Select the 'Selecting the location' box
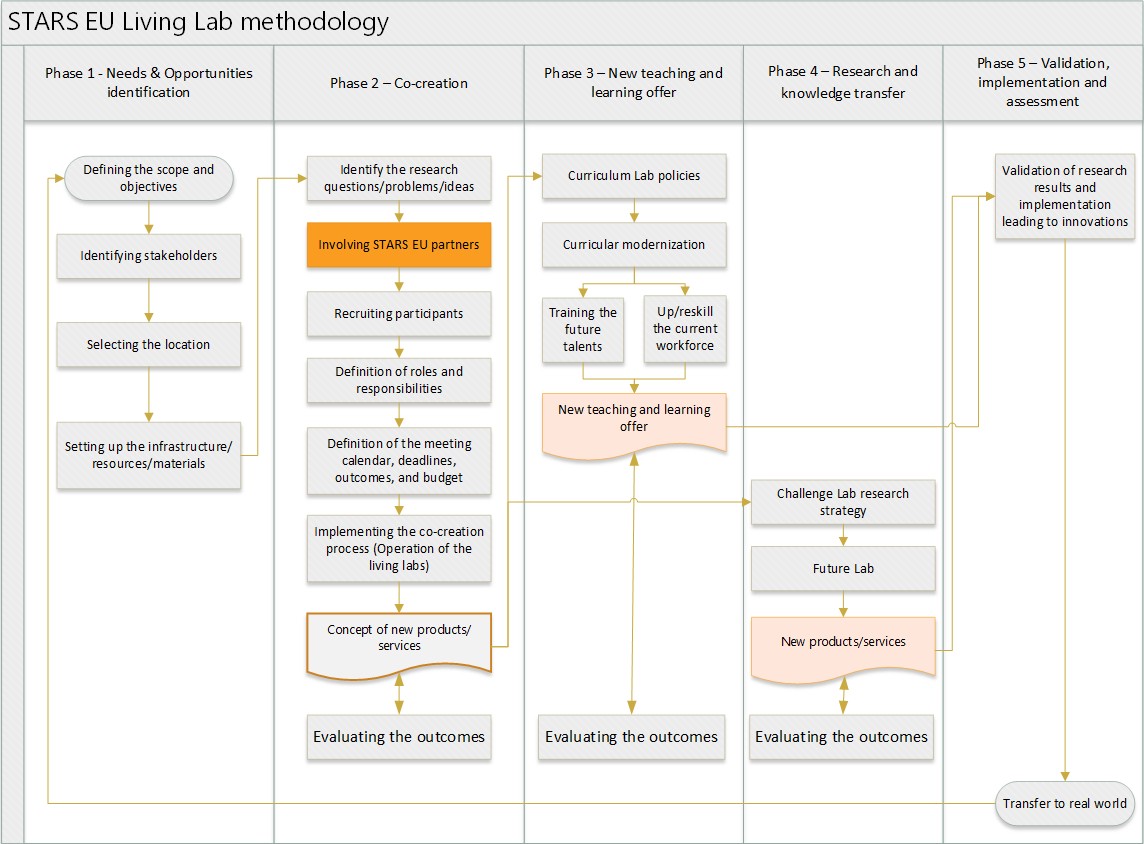 148,345
